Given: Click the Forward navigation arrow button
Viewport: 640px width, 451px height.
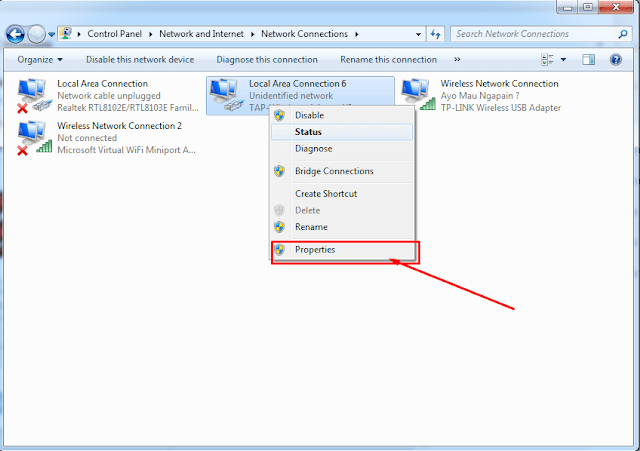Looking at the screenshot, I should (39, 33).
